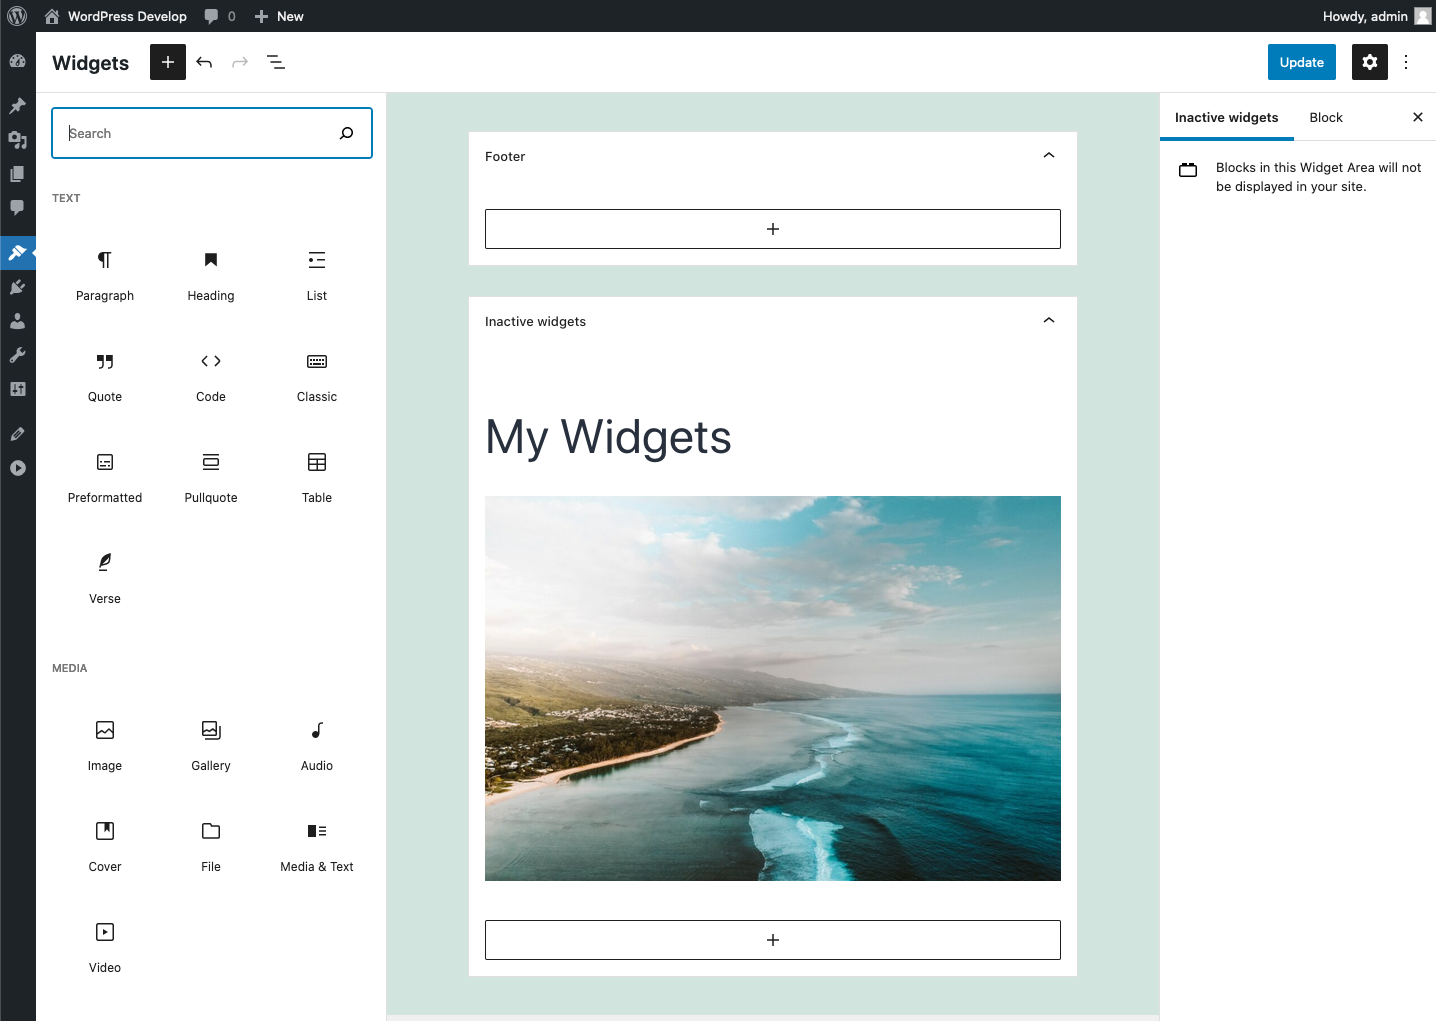Open the New content menu
Image resolution: width=1436 pixels, height=1021 pixels.
coord(279,16)
